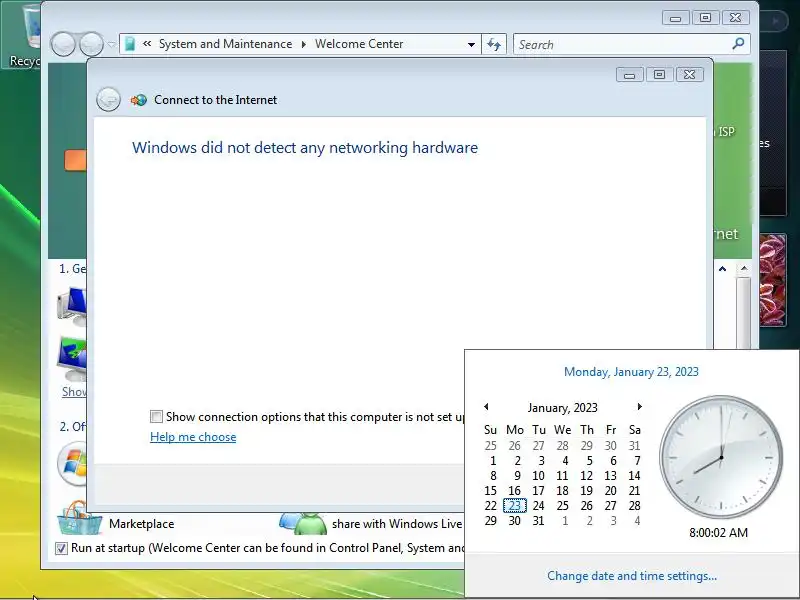The width and height of the screenshot is (800, 600).
Task: Click the Connect to the Internet globe icon
Action: point(138,100)
